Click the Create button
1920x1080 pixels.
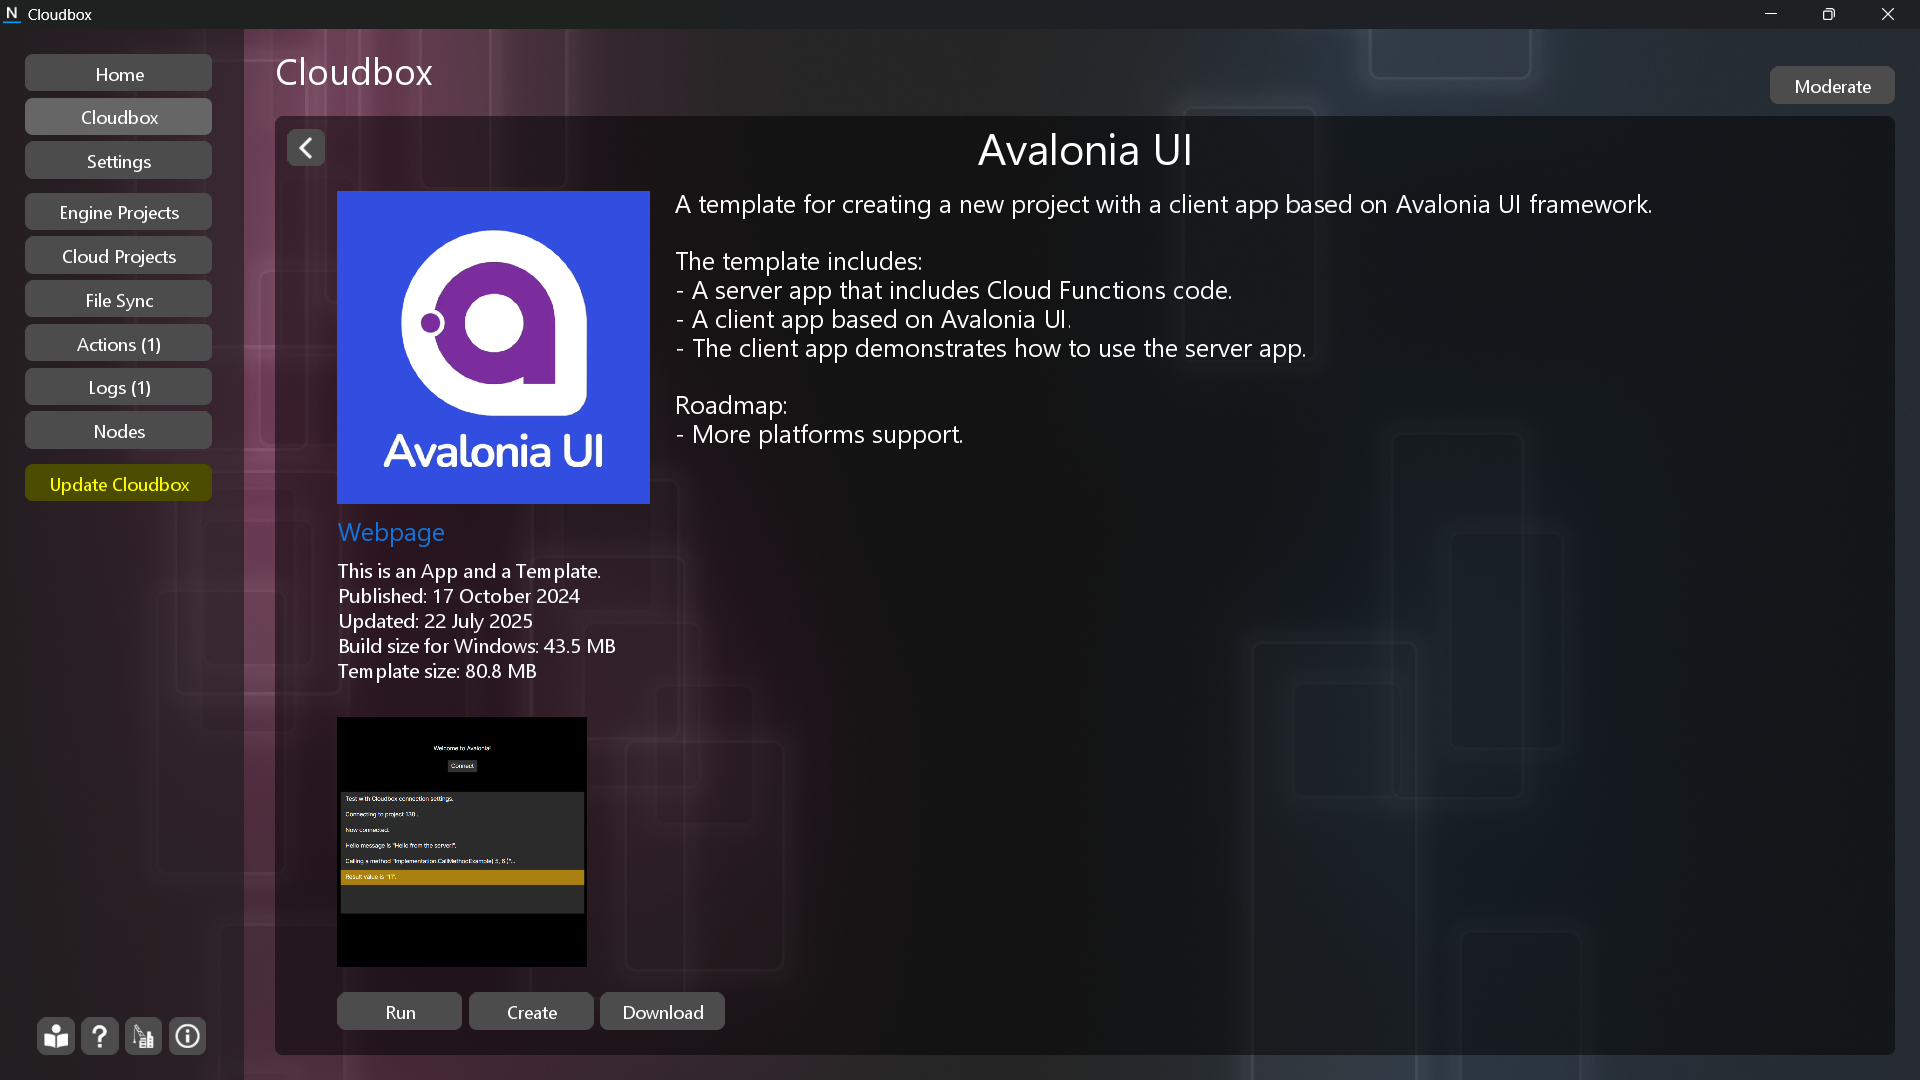(532, 1012)
